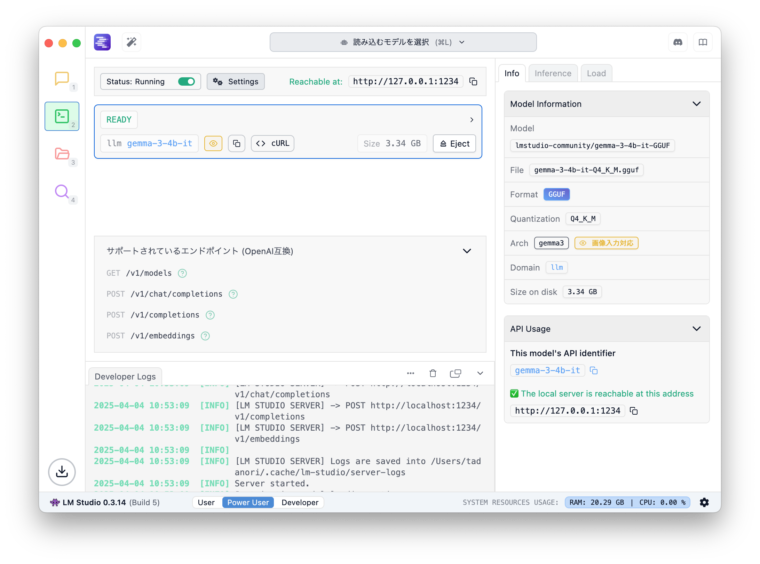
Task: Click the server URL field in the top bar
Action: tap(406, 81)
